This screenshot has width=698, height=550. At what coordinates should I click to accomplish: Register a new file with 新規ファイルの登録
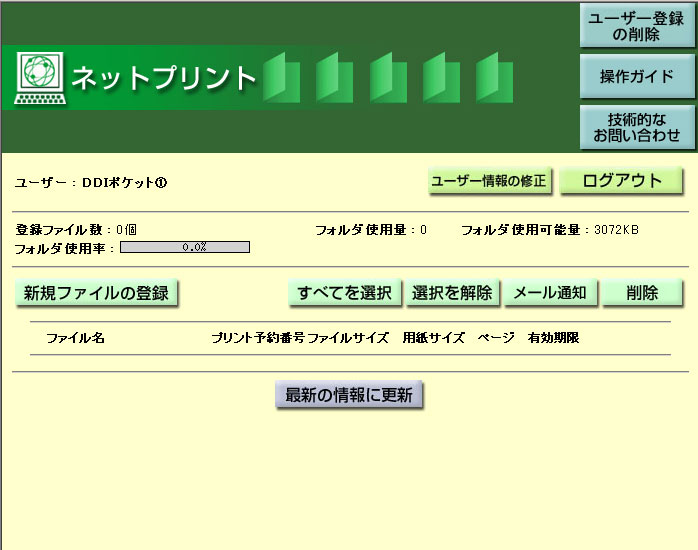coord(96,293)
